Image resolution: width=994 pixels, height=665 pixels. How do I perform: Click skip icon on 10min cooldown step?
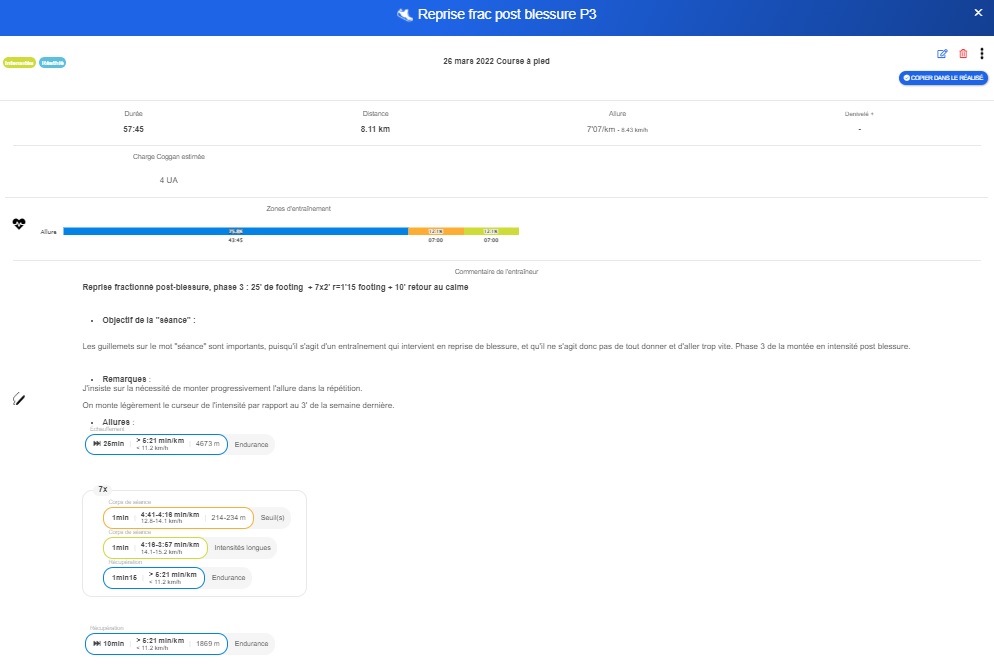97,644
